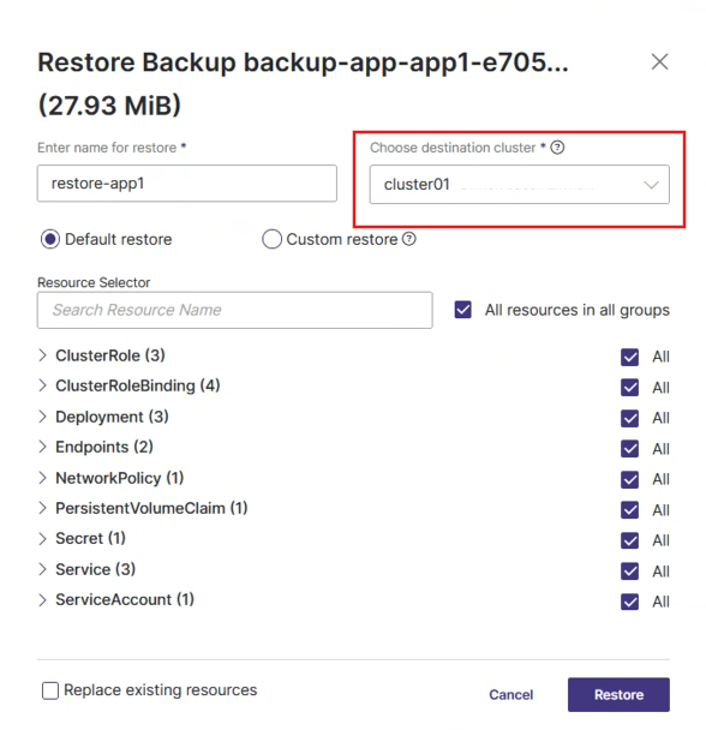Select the Custom restore radio button

pyautogui.click(x=272, y=240)
